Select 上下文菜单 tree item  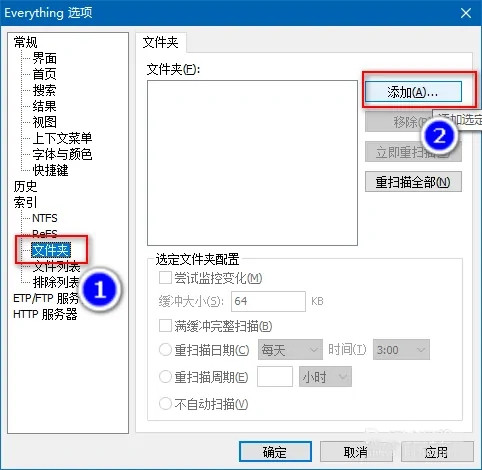pos(62,138)
